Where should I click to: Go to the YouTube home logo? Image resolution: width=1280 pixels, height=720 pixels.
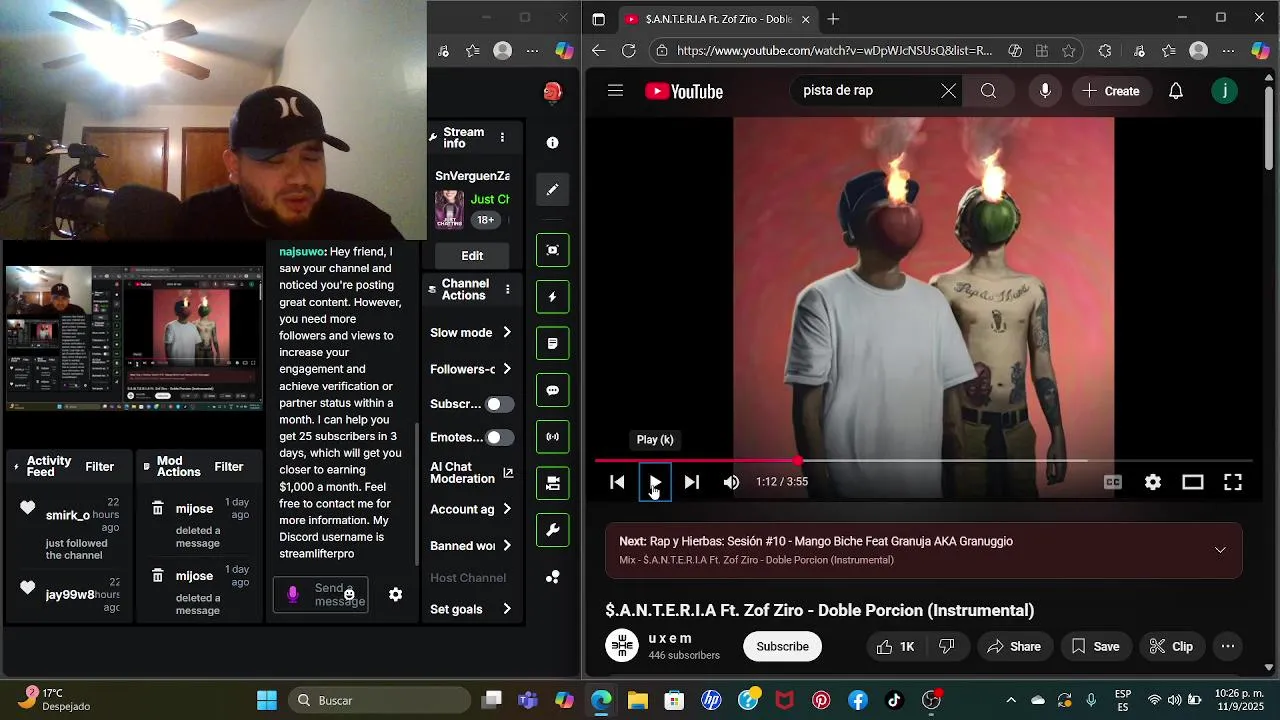(684, 91)
